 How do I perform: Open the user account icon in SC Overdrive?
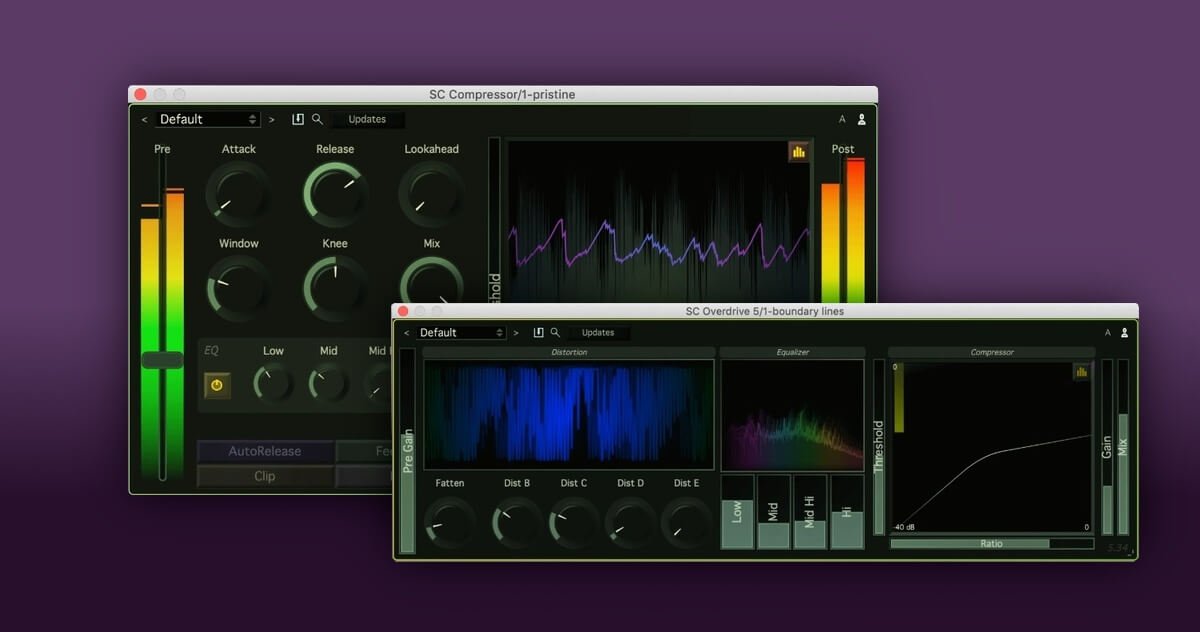pos(1124,333)
